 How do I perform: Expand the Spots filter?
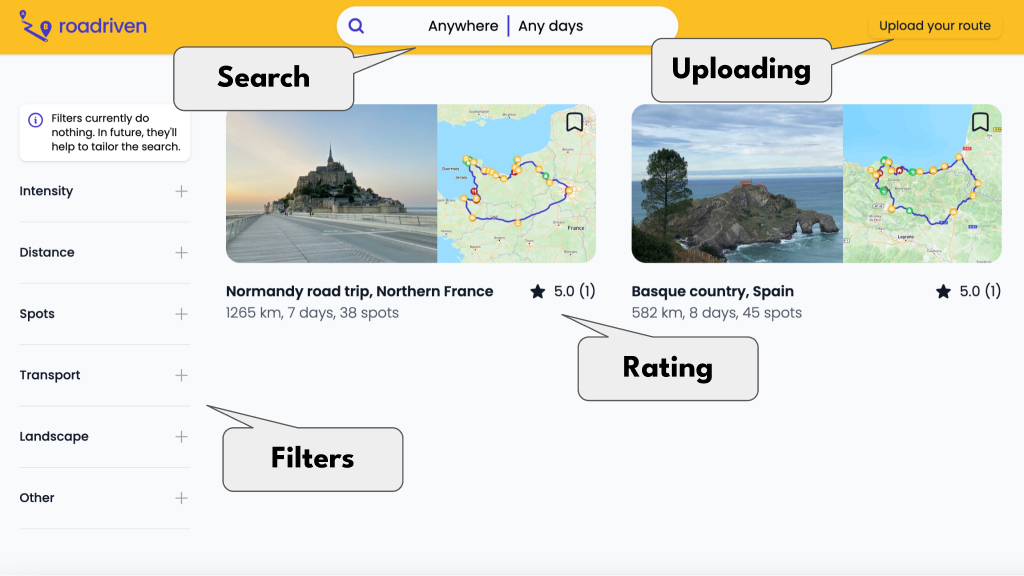tap(181, 314)
